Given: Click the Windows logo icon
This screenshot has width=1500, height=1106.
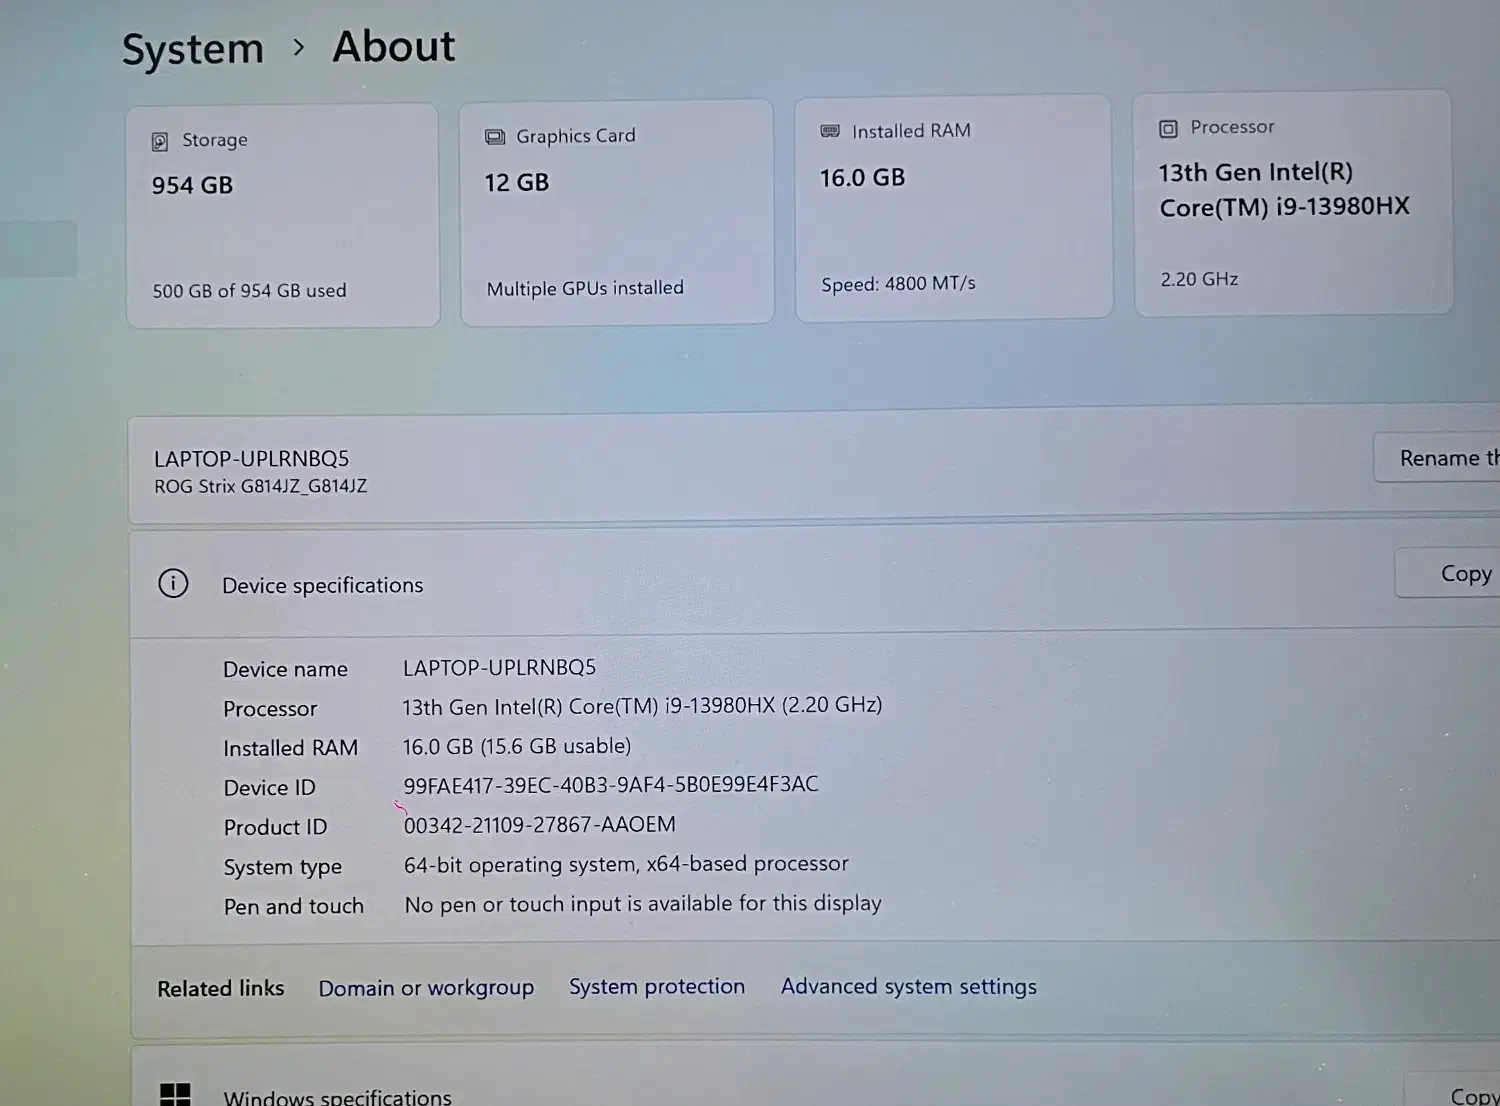Looking at the screenshot, I should pyautogui.click(x=175, y=1095).
